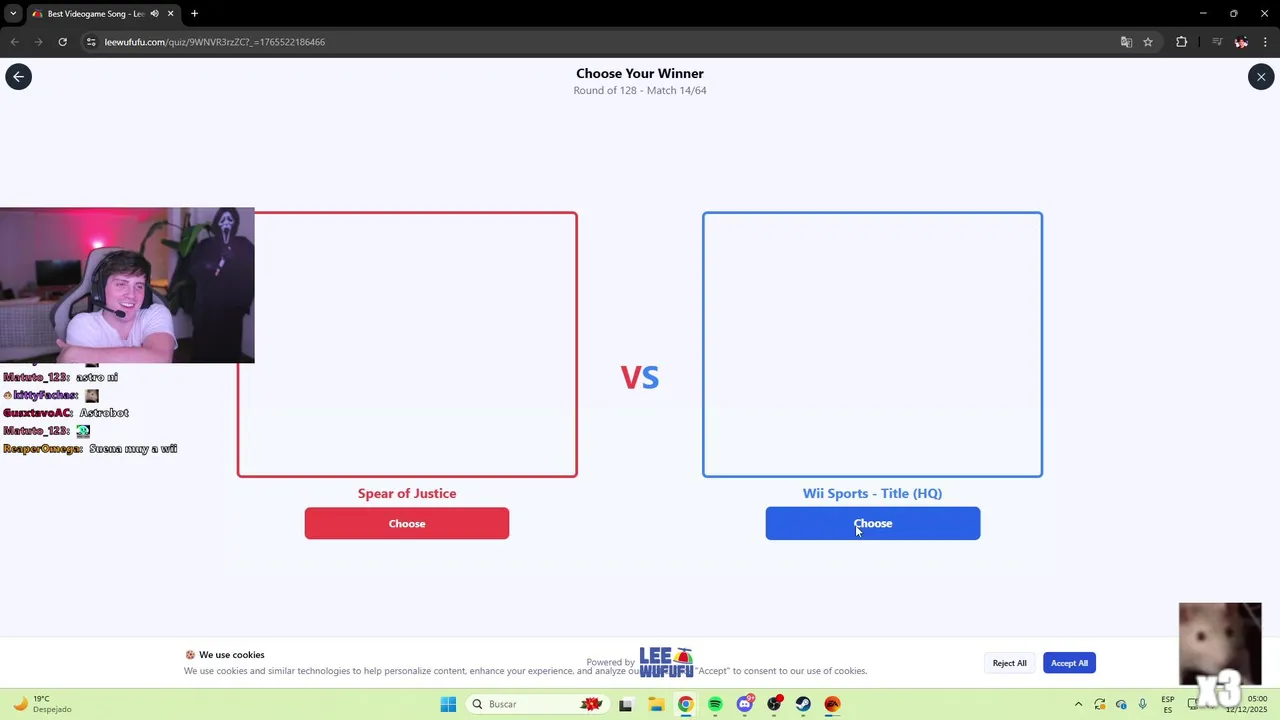Open Task View on the taskbar

(x=625, y=704)
